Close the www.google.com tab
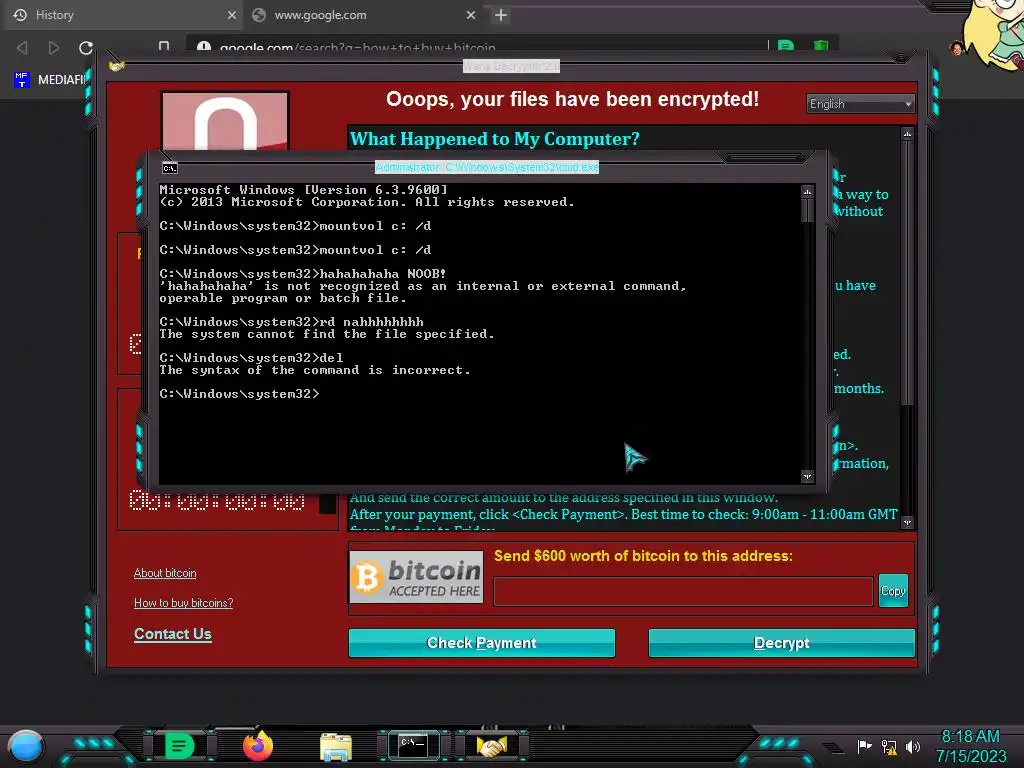The width and height of the screenshot is (1024, 768). [x=471, y=15]
